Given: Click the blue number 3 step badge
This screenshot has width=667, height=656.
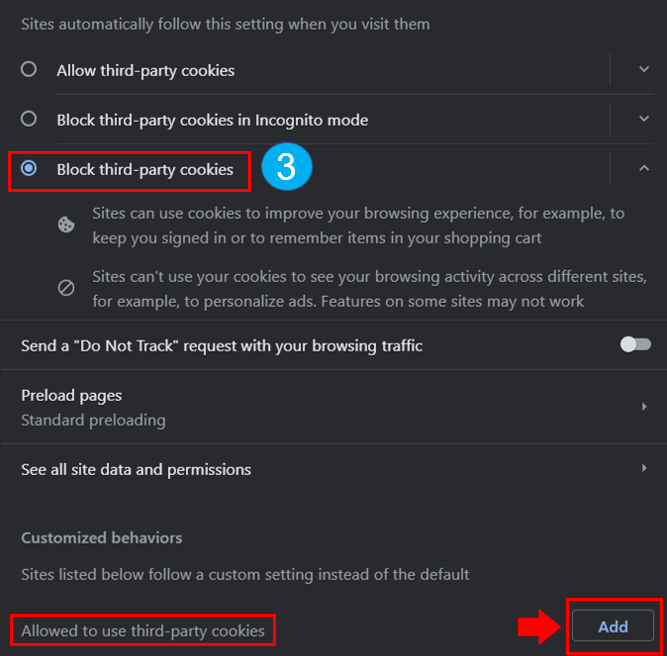Looking at the screenshot, I should (287, 166).
